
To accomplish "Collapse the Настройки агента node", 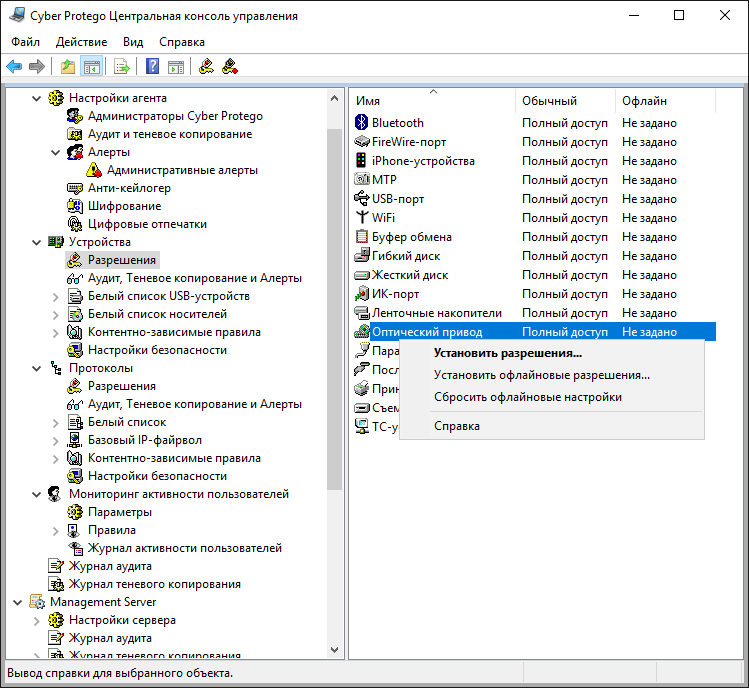I will coord(36,99).
